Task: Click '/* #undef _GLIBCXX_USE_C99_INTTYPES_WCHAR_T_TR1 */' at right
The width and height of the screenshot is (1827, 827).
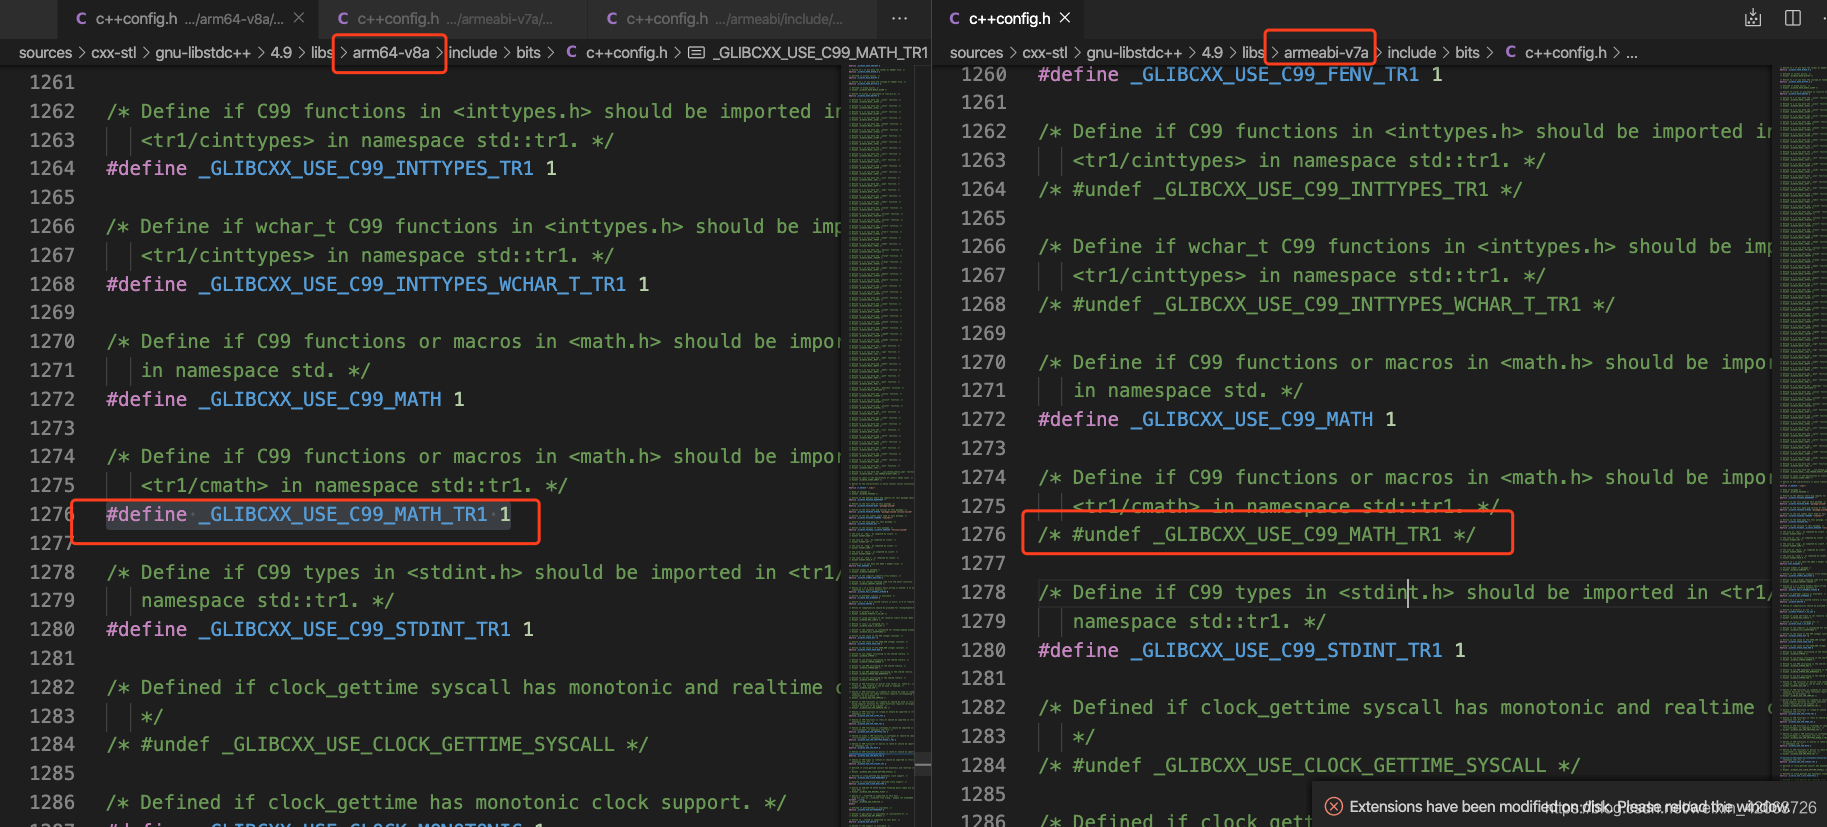Action: (x=1326, y=304)
